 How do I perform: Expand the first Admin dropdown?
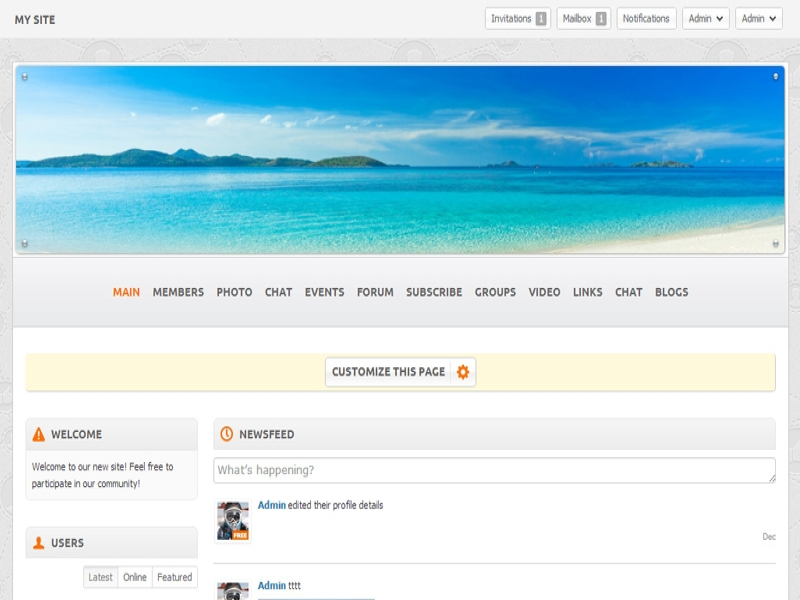pyautogui.click(x=705, y=19)
